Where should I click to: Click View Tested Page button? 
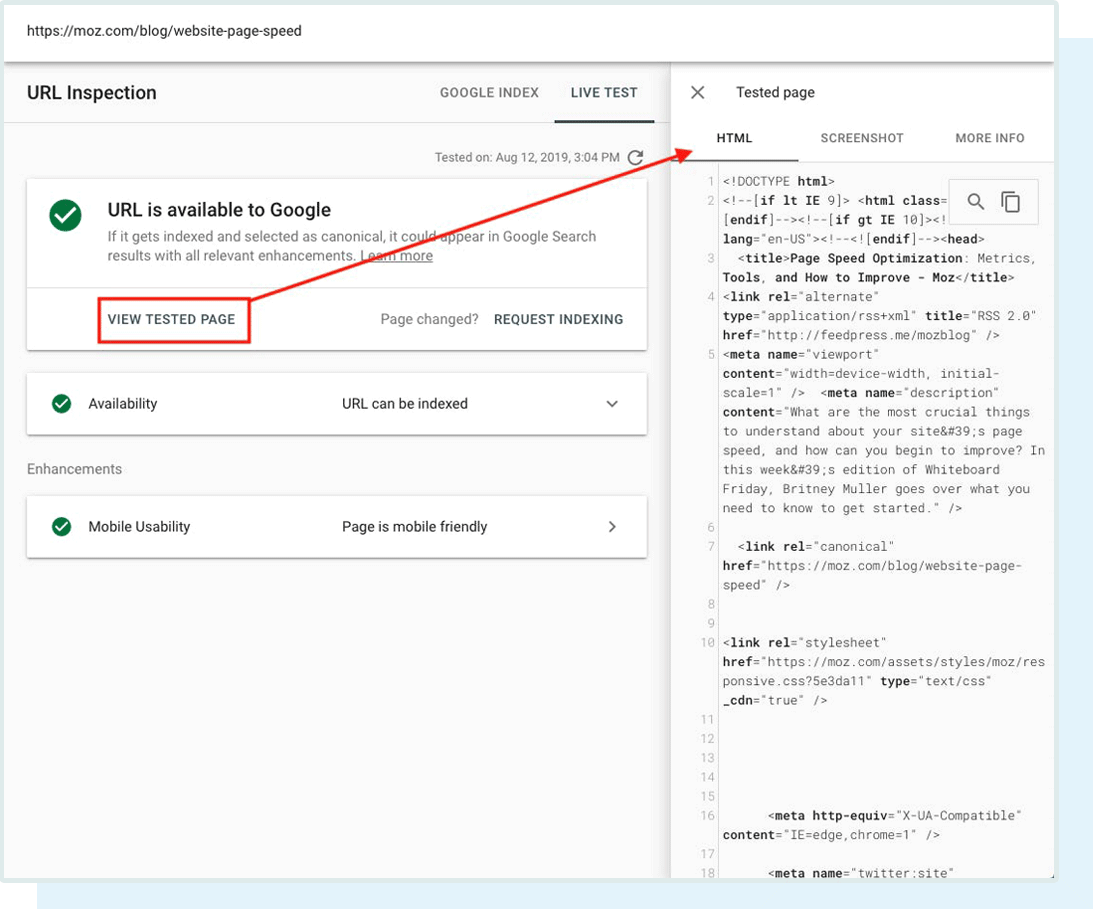(171, 319)
